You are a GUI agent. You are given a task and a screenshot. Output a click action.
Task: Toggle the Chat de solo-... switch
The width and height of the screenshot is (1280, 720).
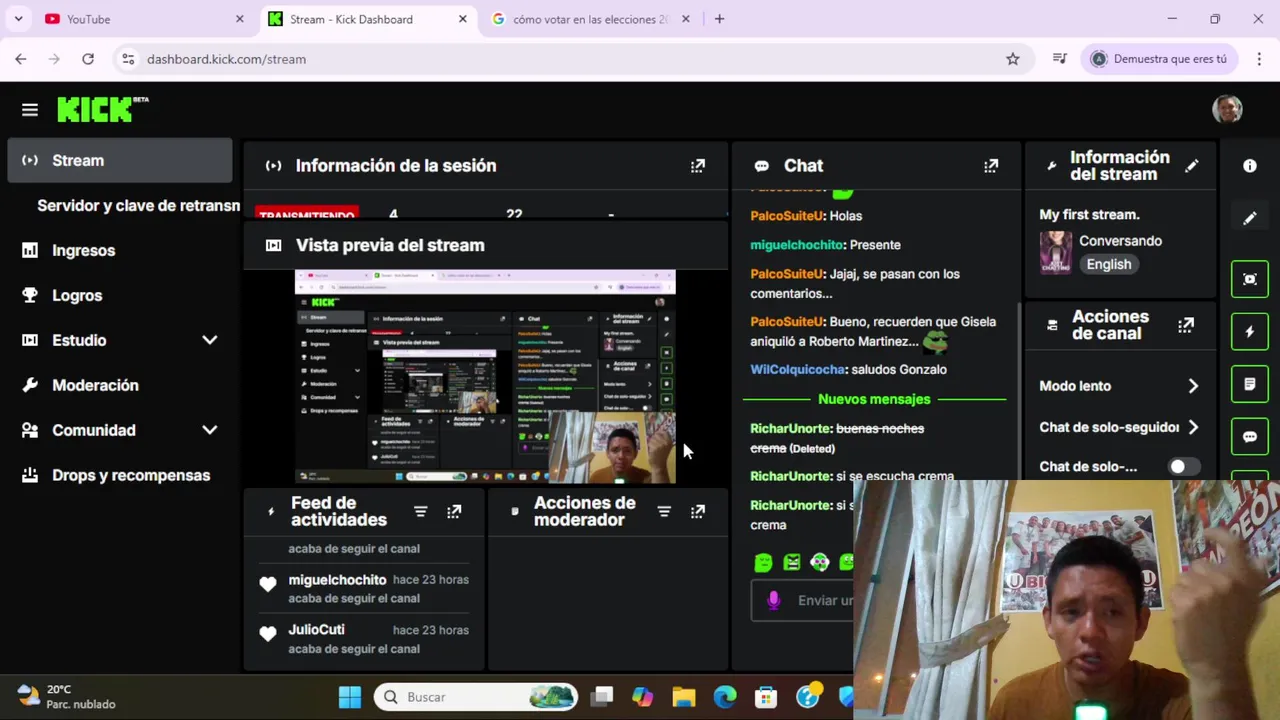(1184, 467)
